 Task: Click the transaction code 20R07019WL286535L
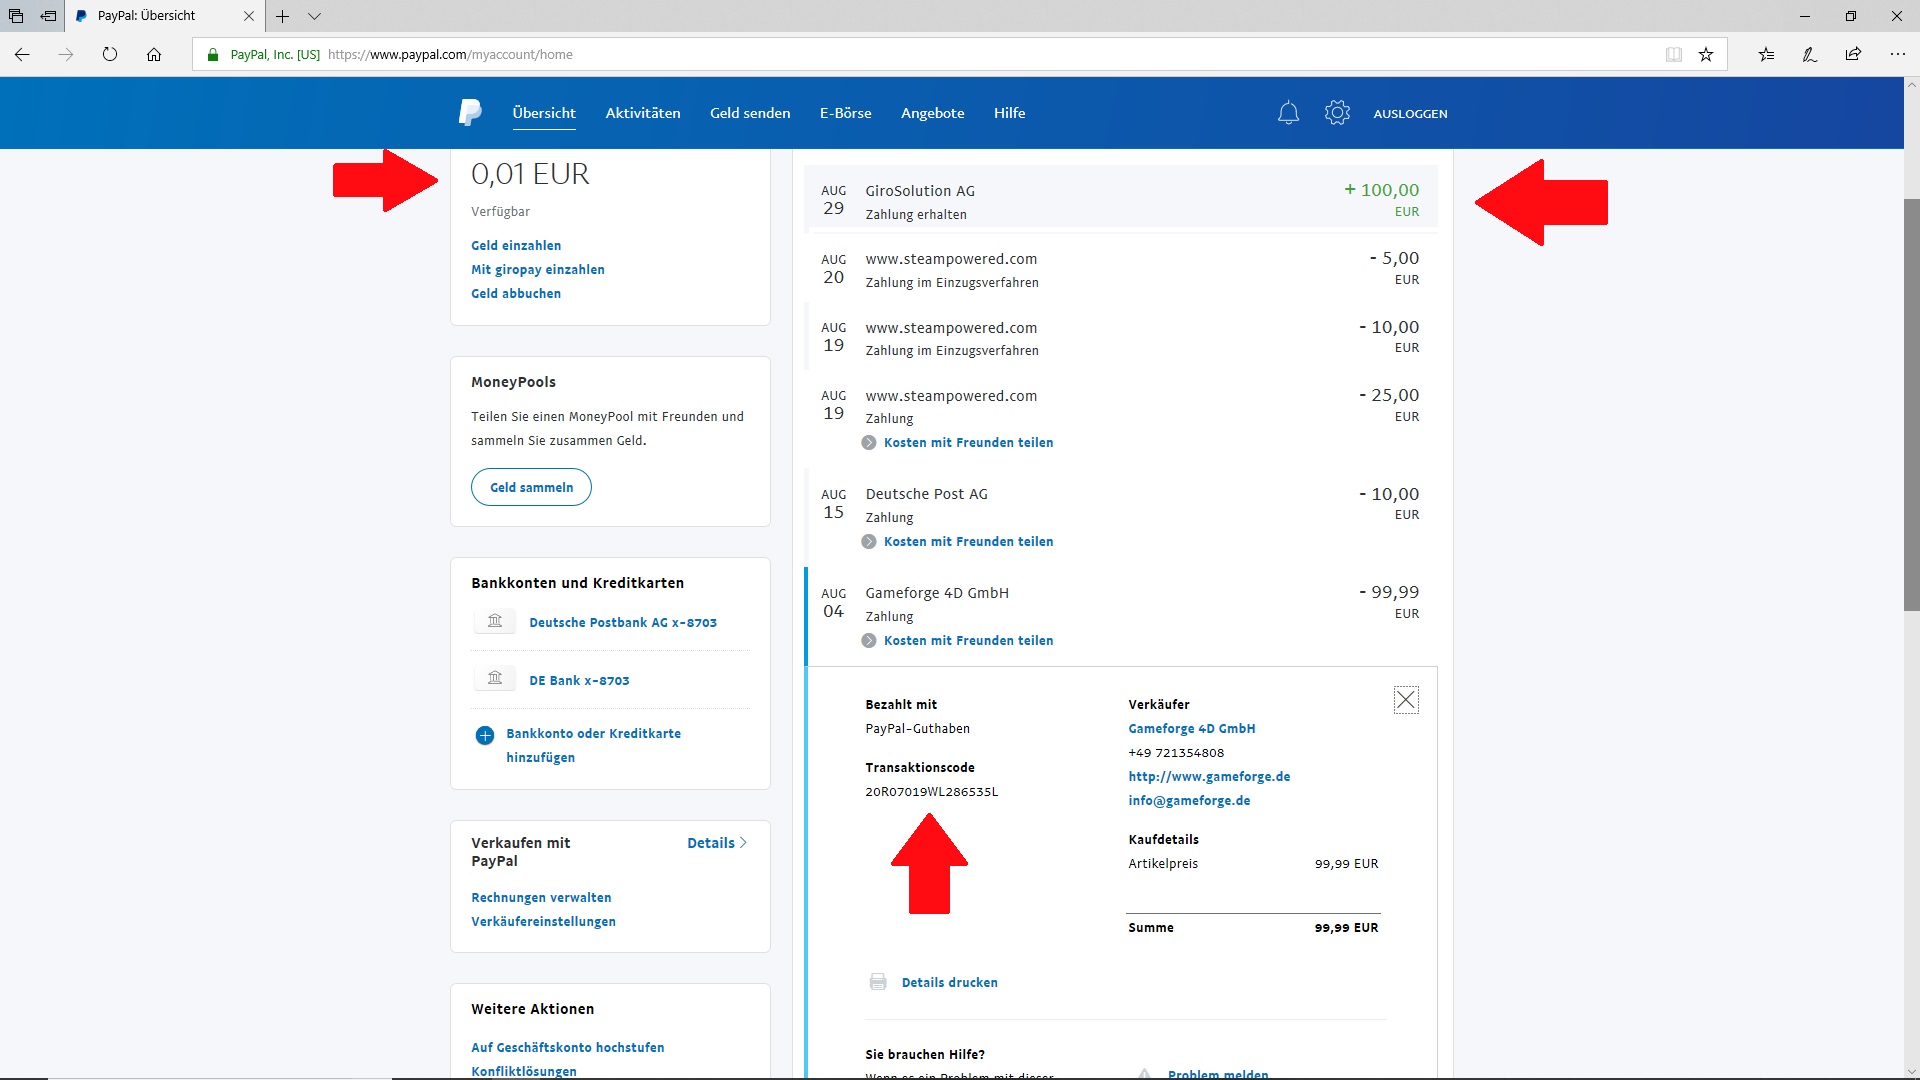931,791
